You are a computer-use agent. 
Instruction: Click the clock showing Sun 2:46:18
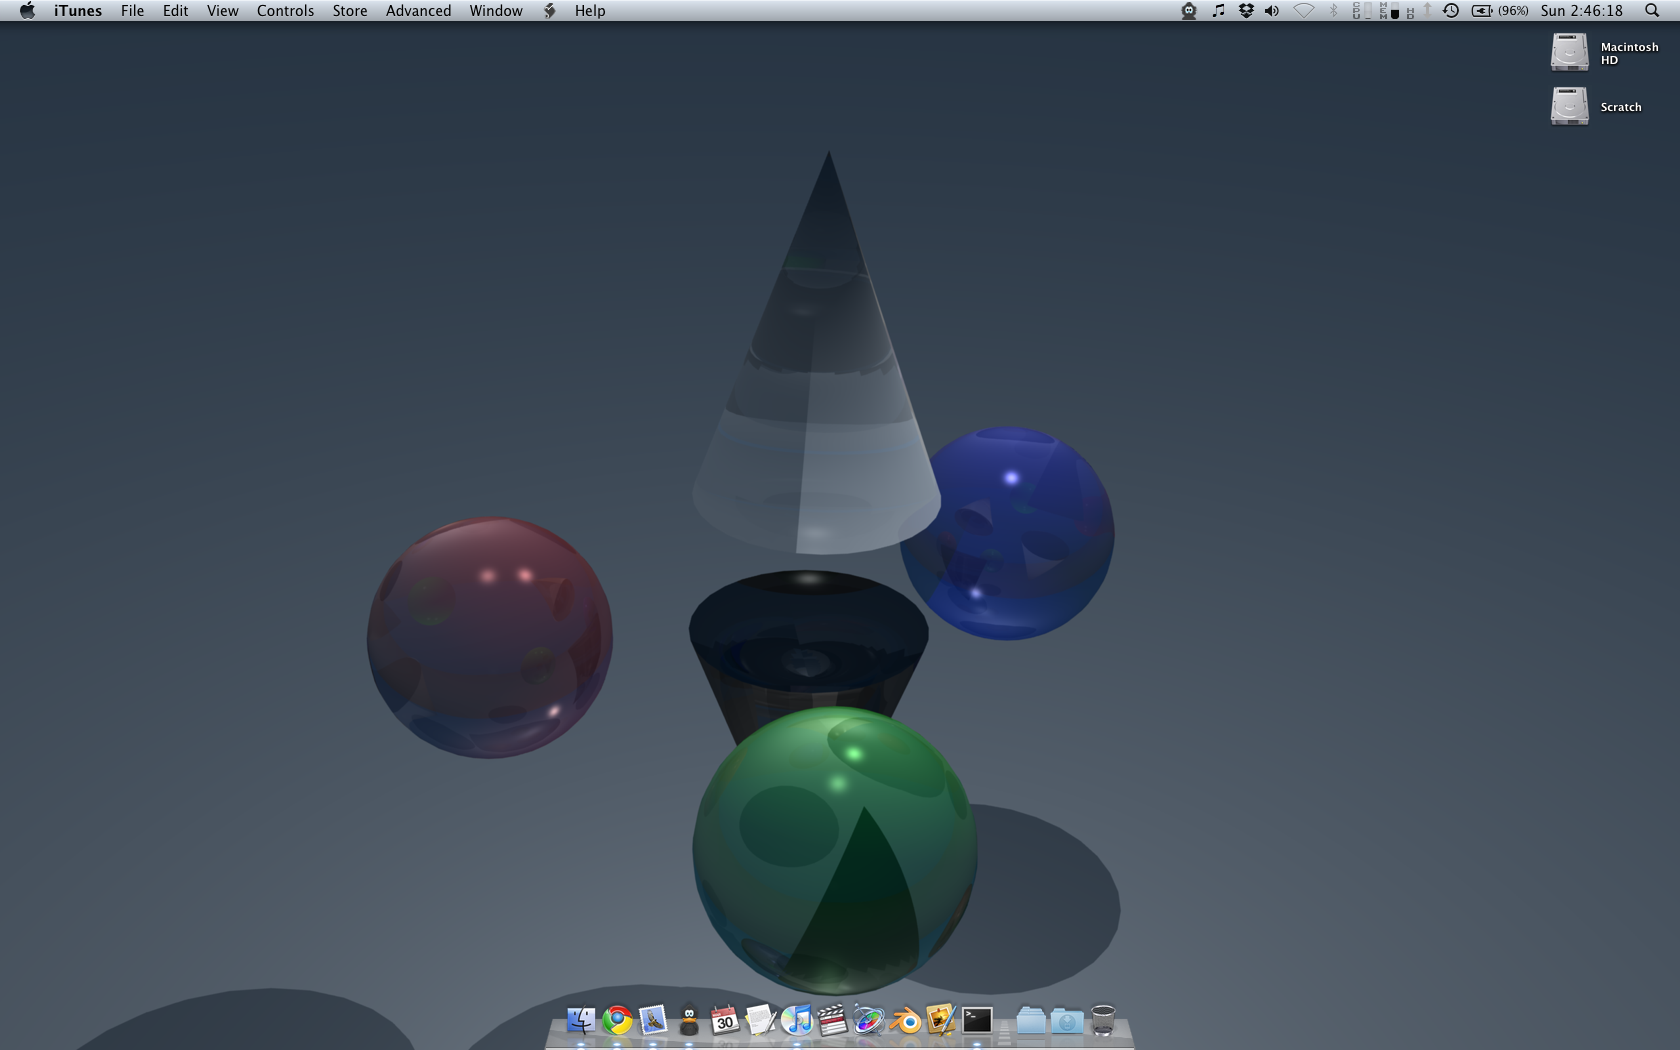click(x=1582, y=11)
